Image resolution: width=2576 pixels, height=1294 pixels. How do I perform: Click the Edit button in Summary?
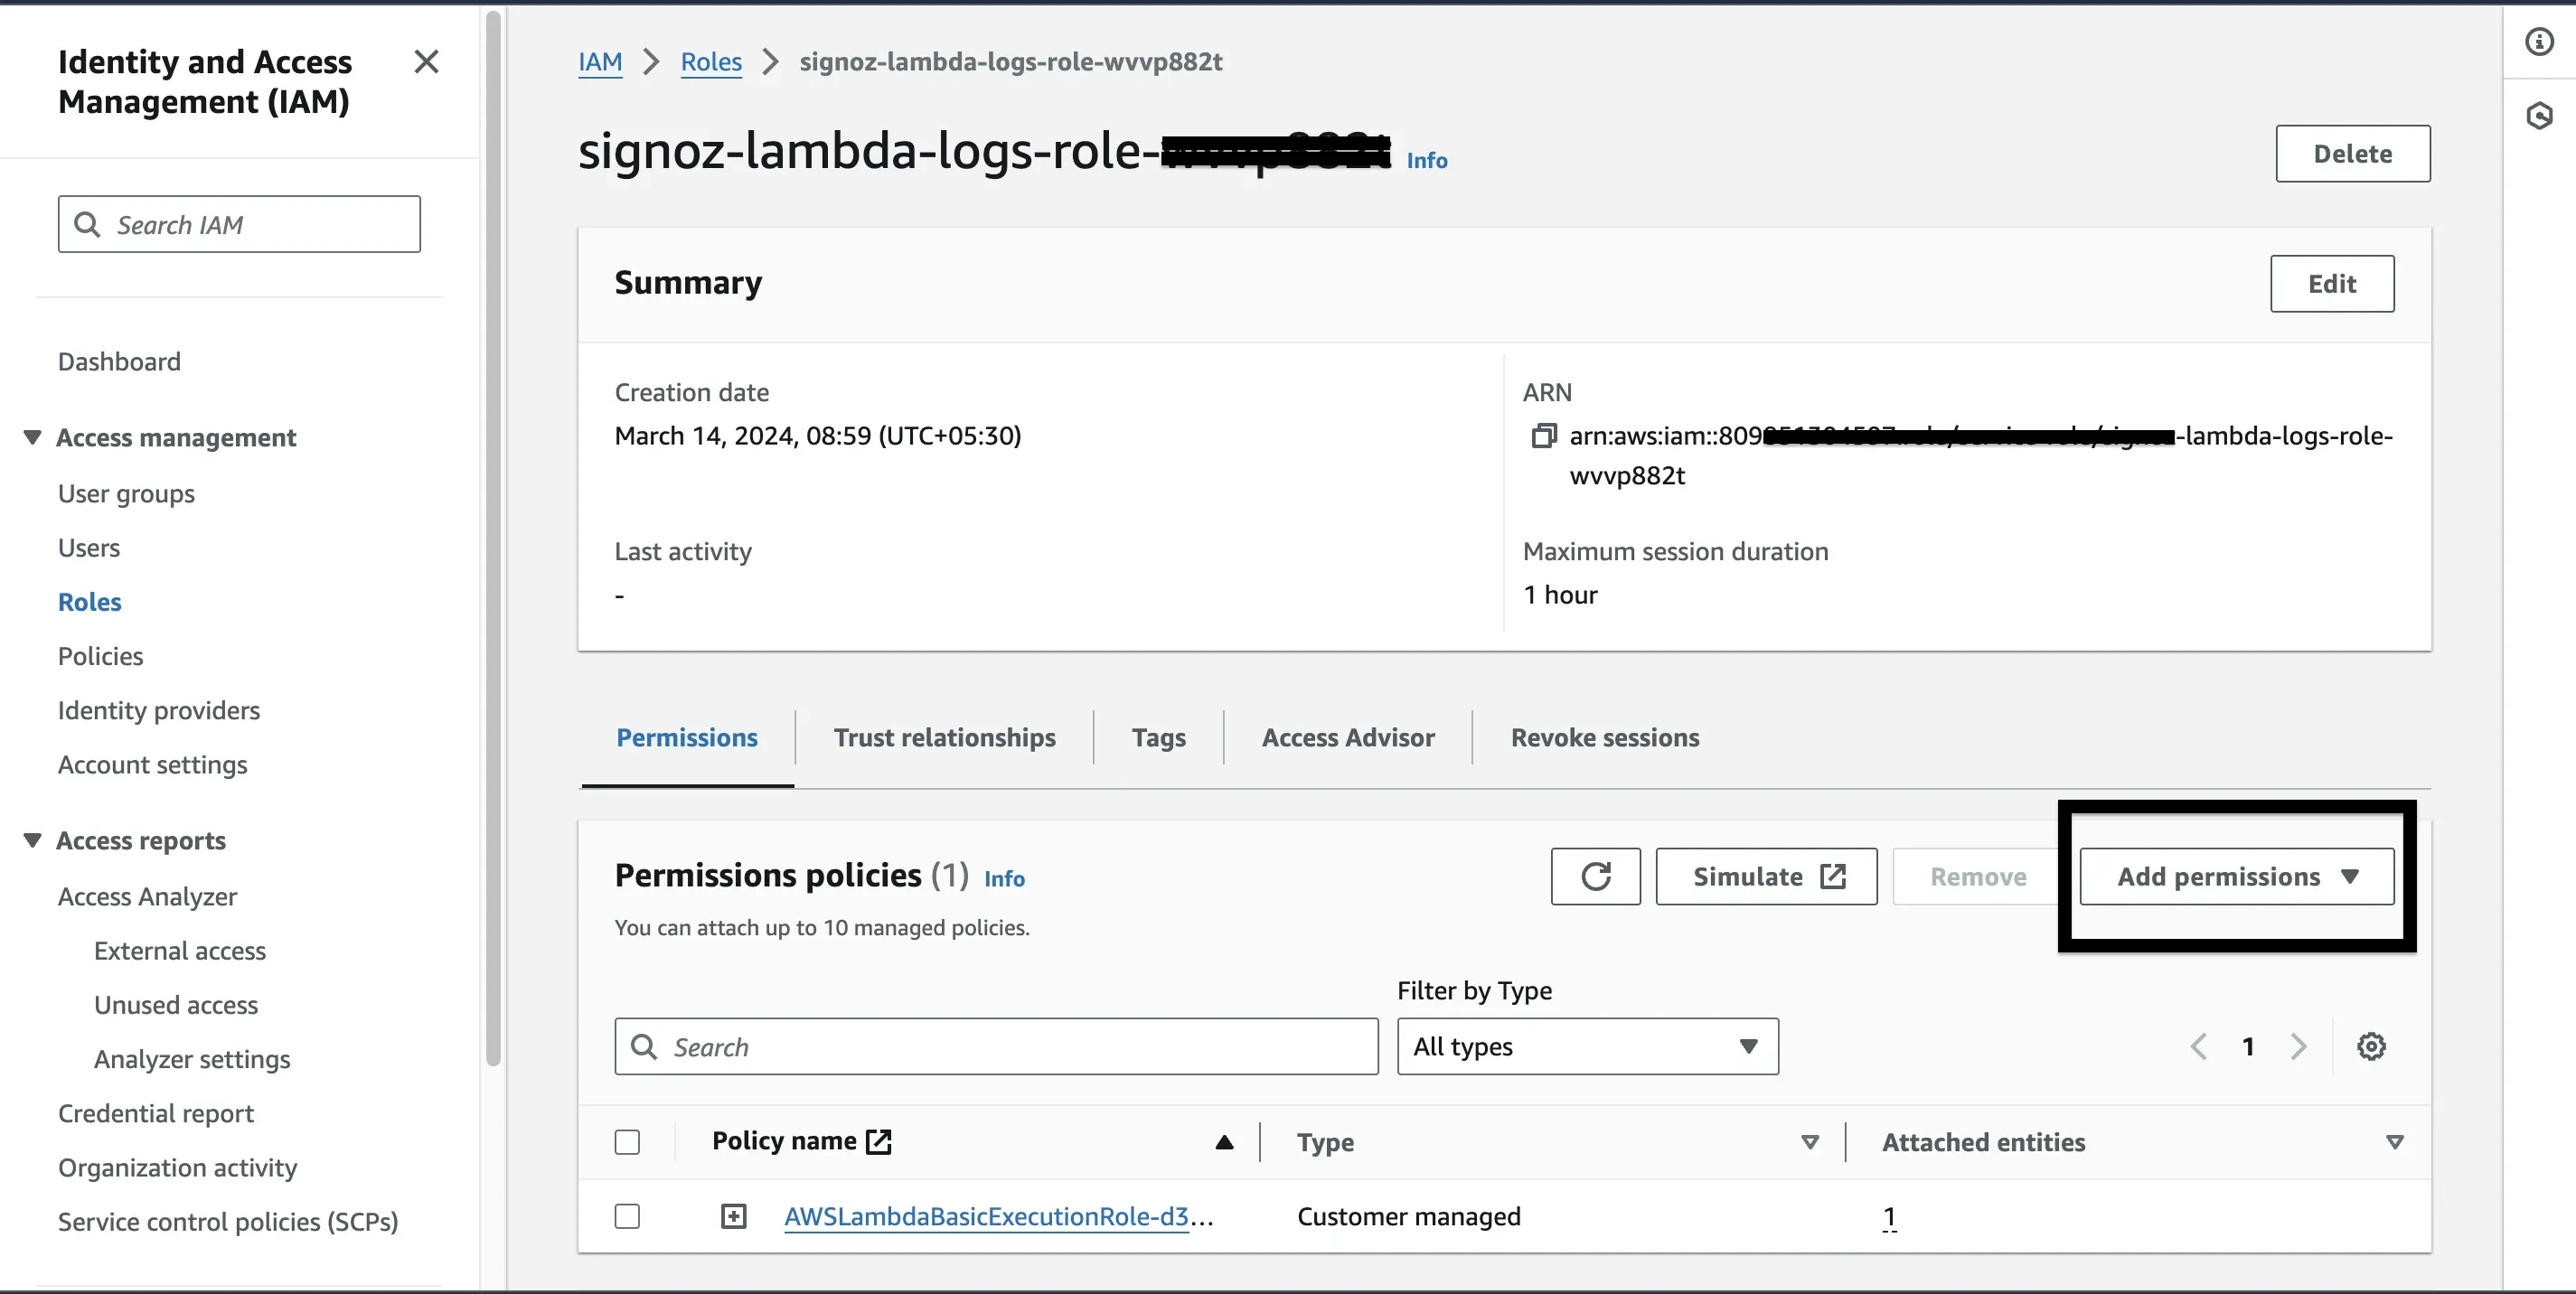pyautogui.click(x=2331, y=284)
